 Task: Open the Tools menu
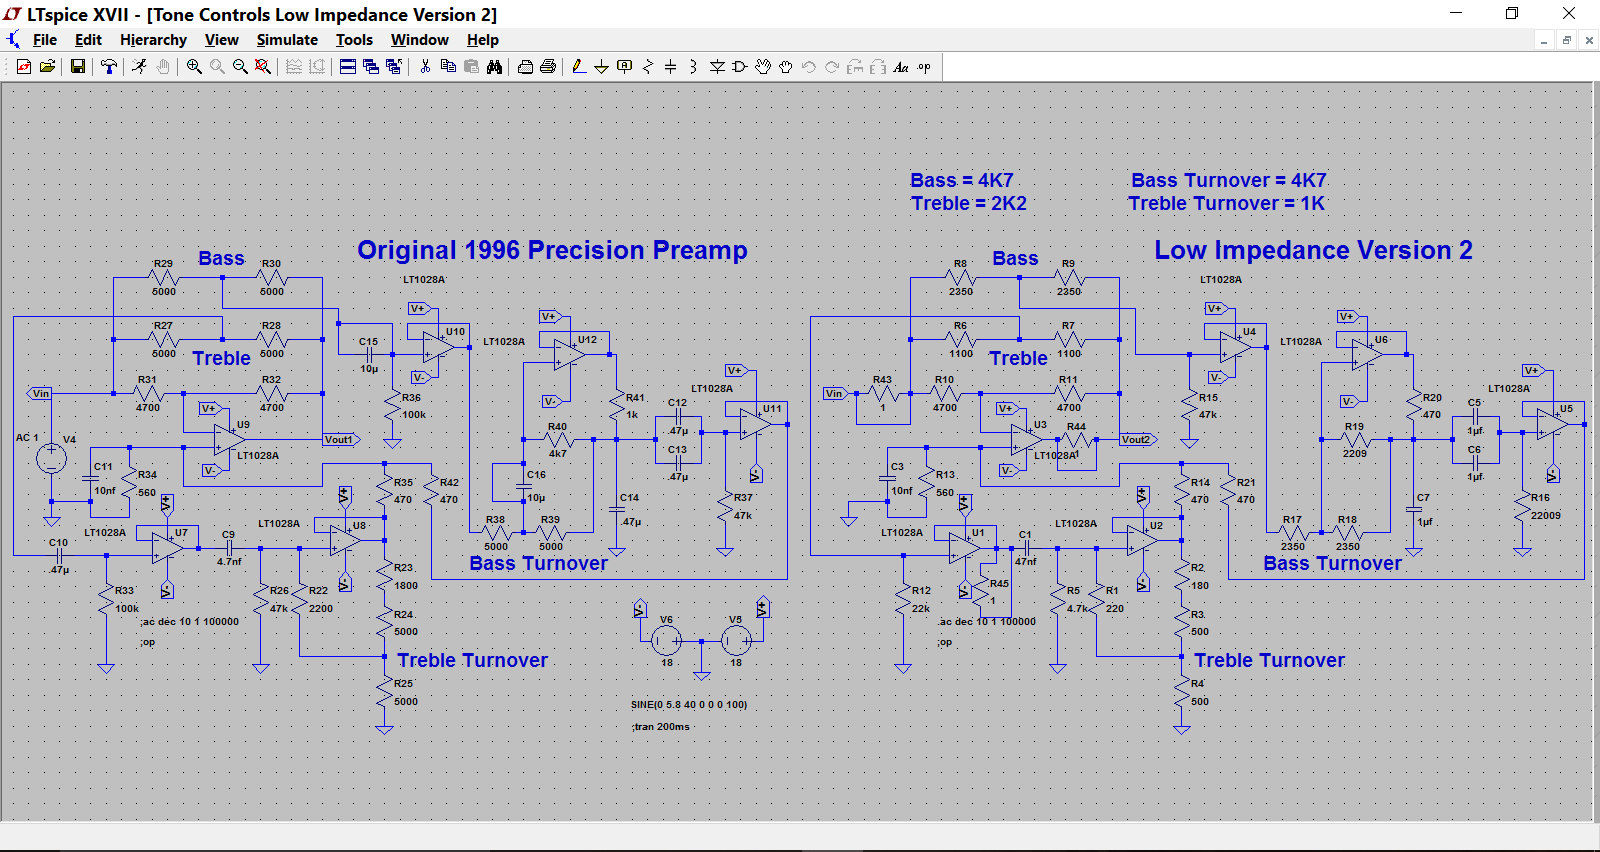354,40
